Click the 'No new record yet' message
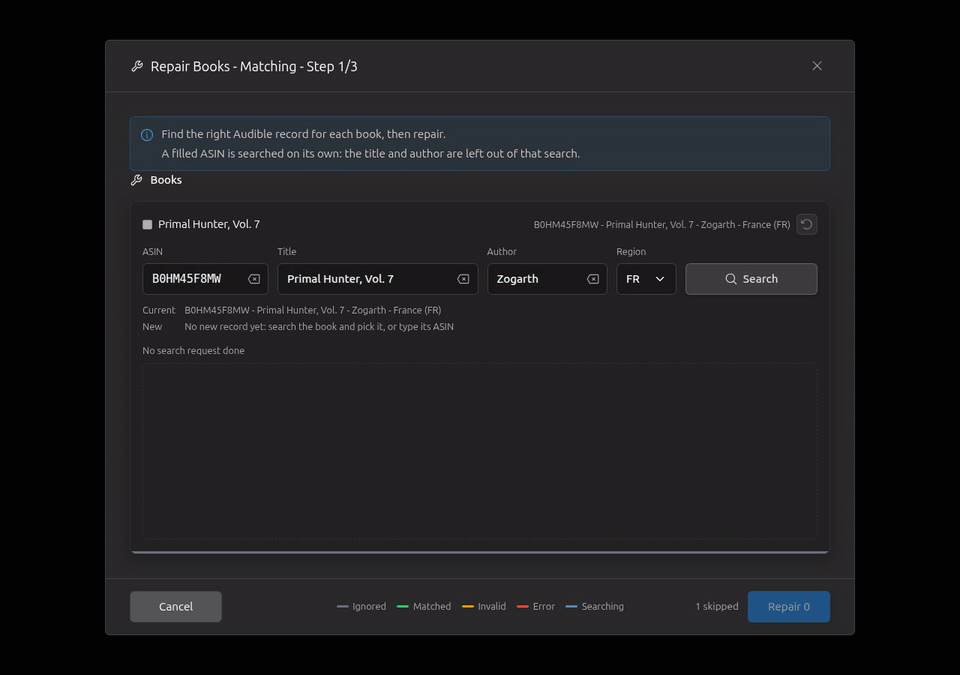Image resolution: width=960 pixels, height=675 pixels. (x=319, y=326)
